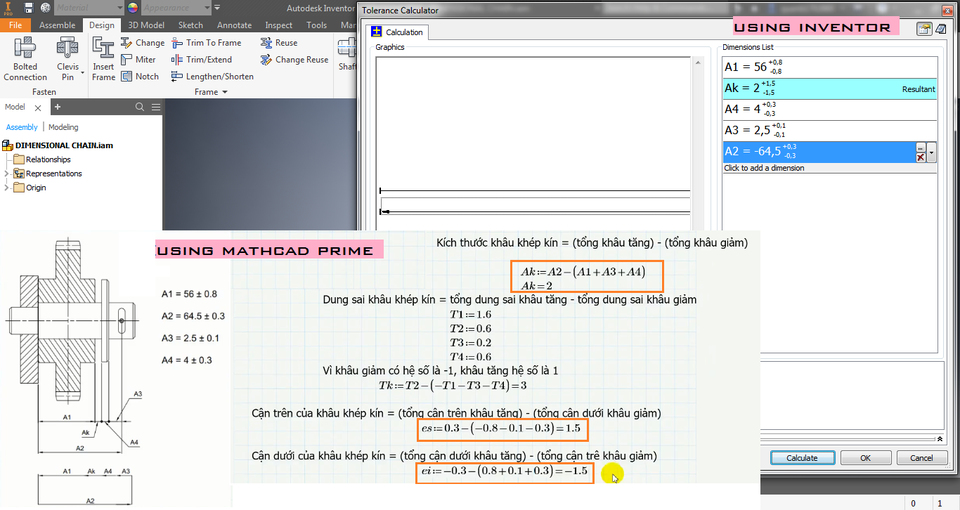This screenshot has width=960, height=510.
Task: Expand the Origin folder node
Action: tap(8, 187)
